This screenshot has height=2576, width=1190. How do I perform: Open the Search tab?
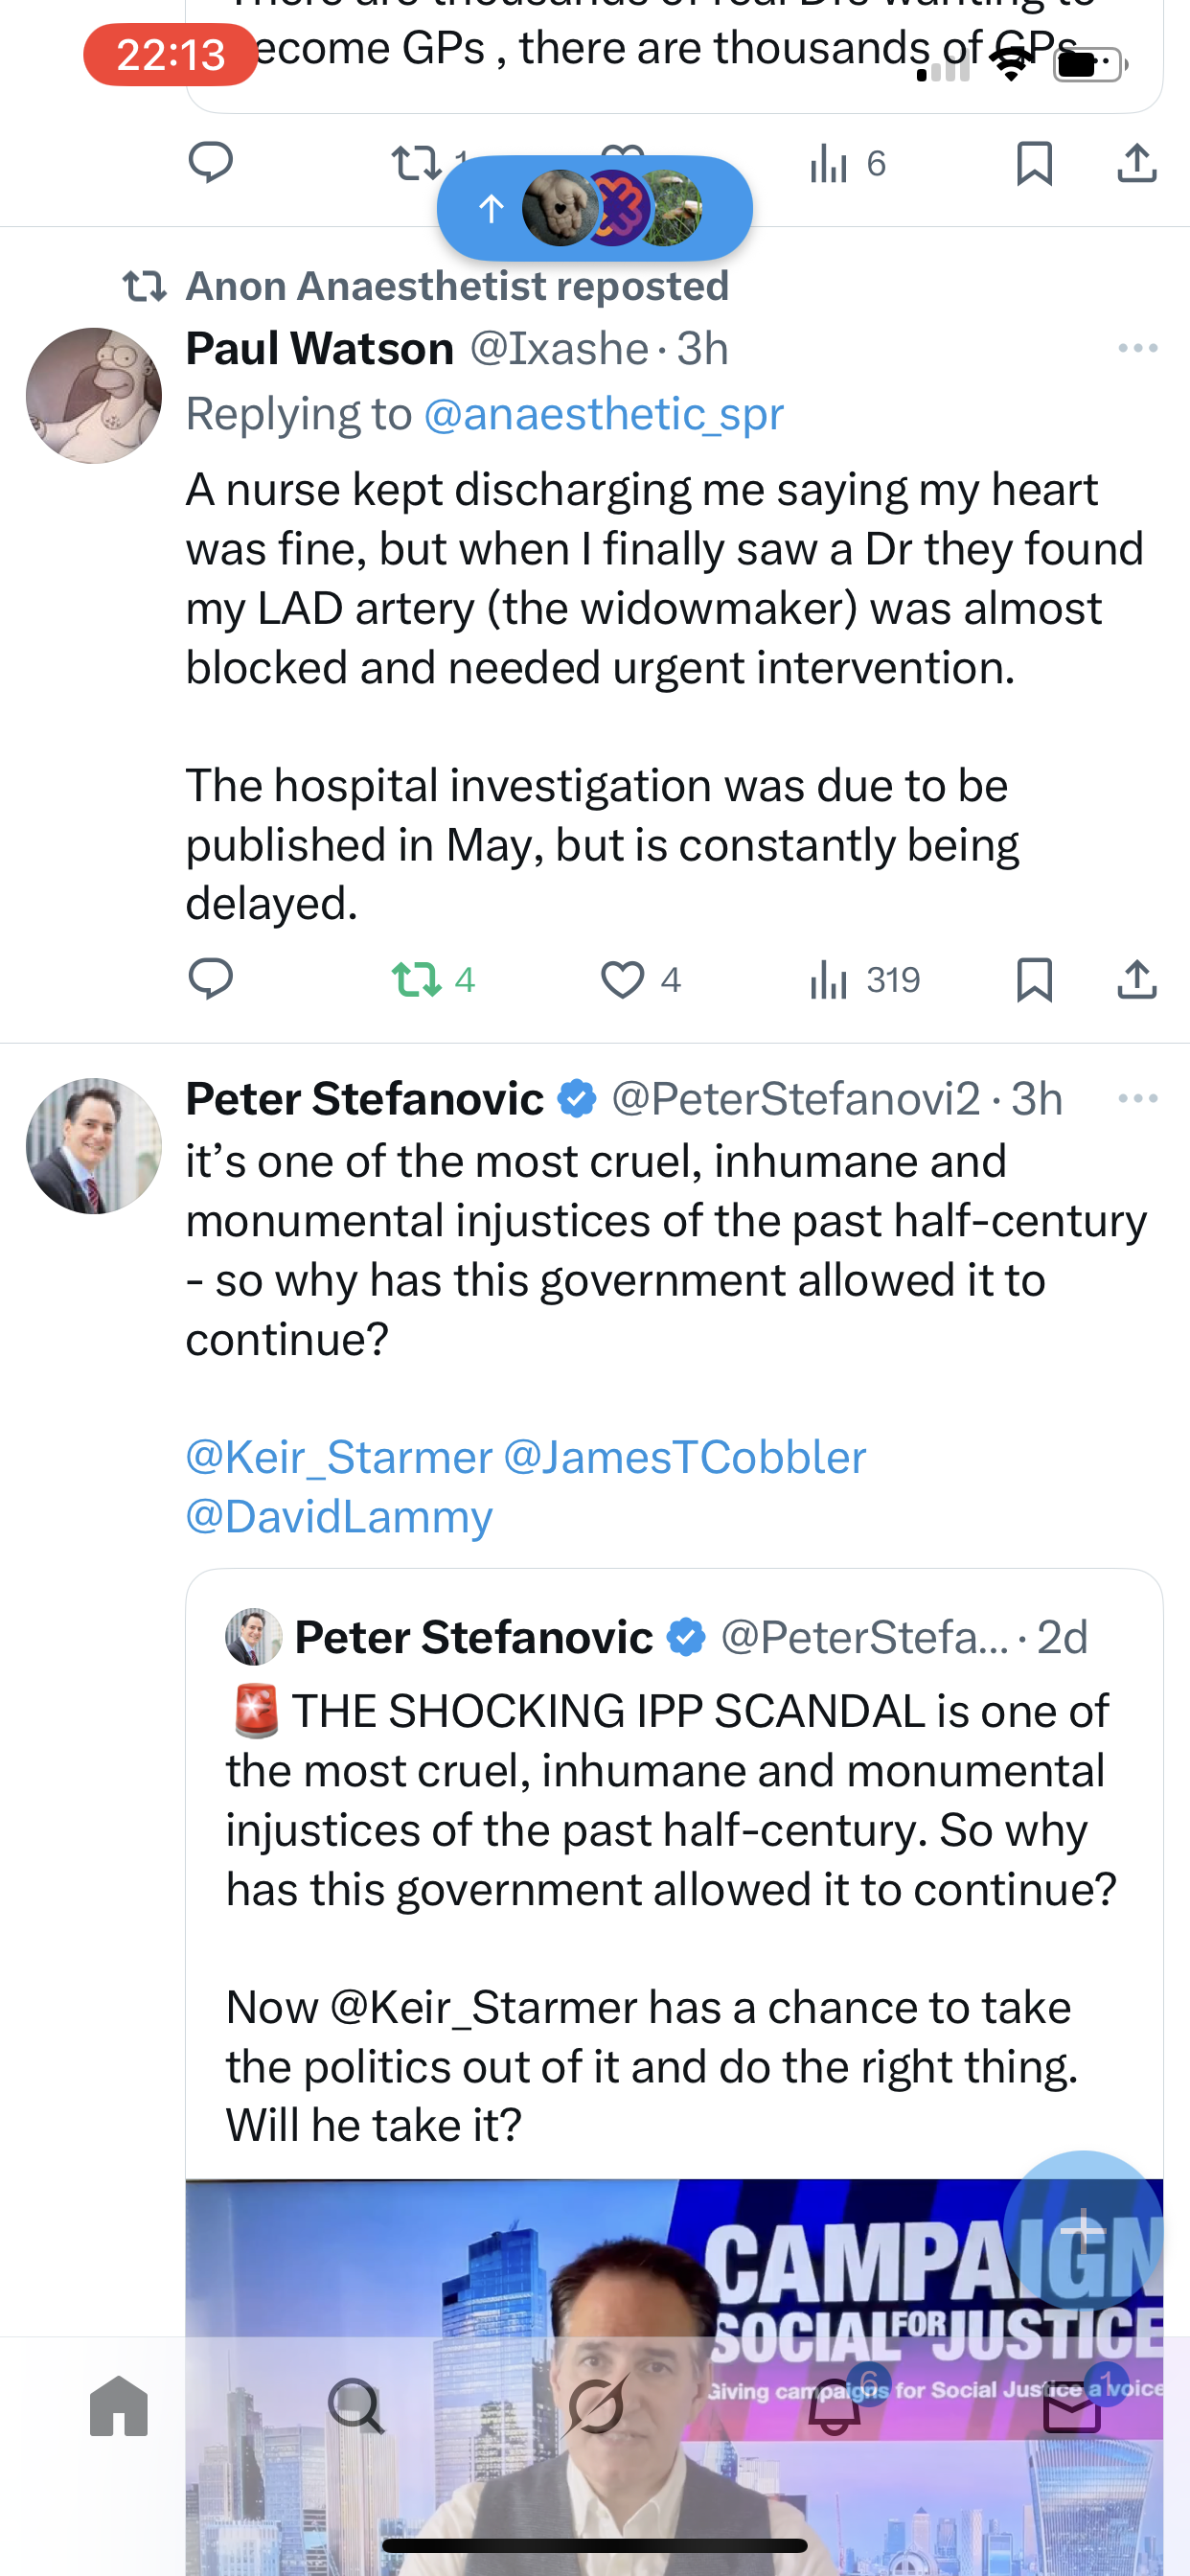click(356, 2406)
